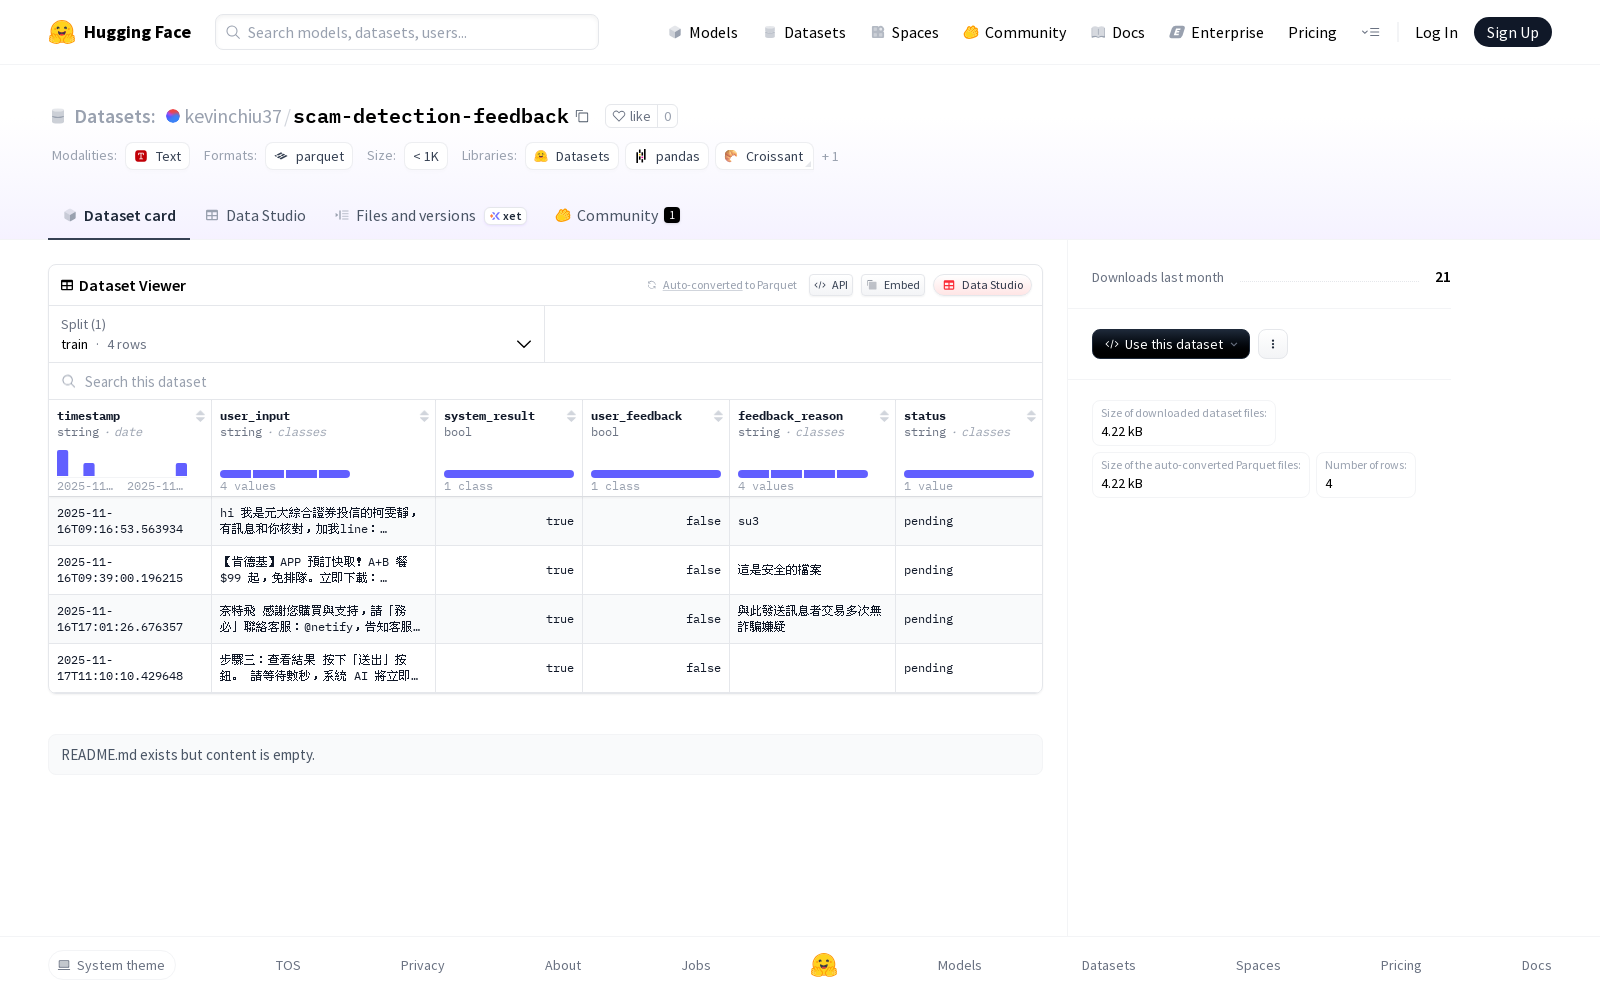
Task: Copy dataset name with the copy icon
Action: (x=582, y=116)
